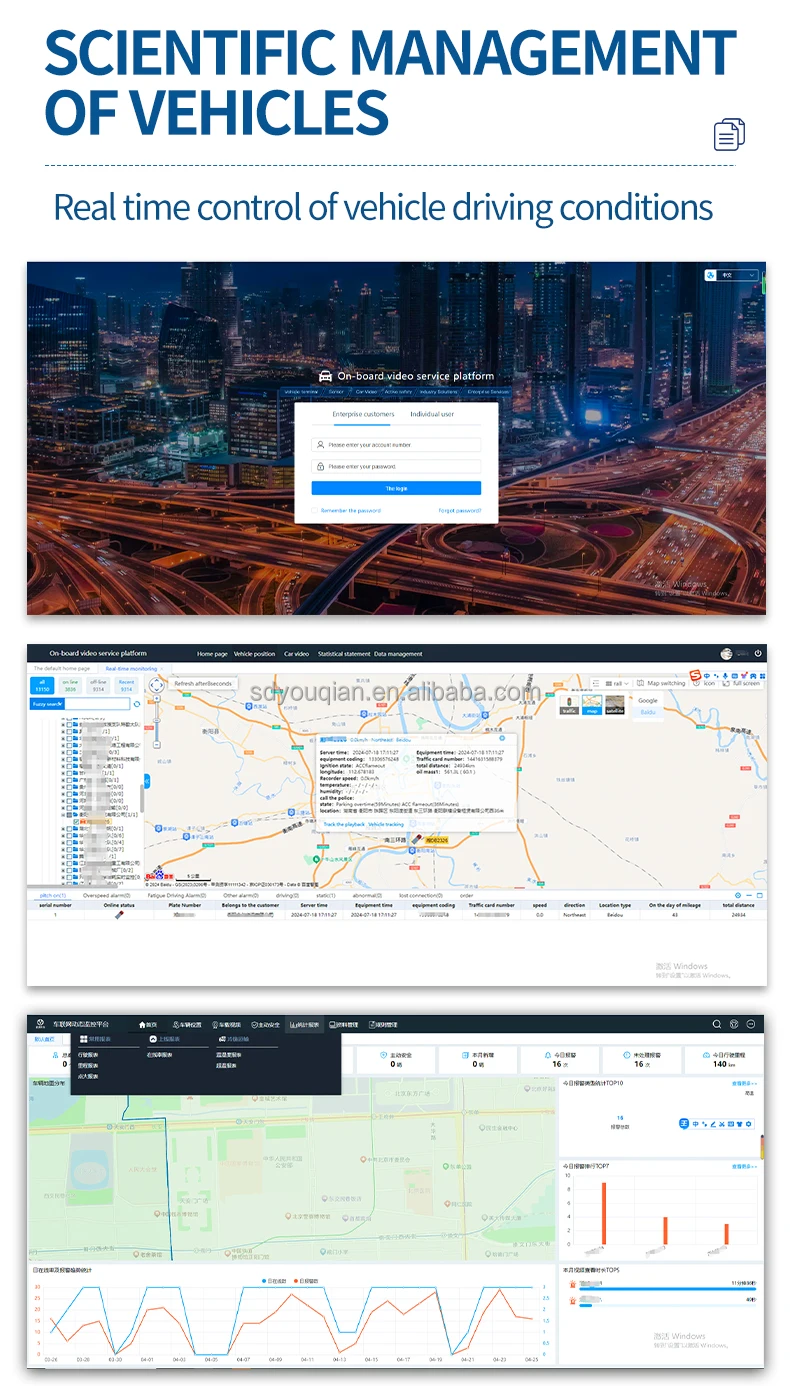Select the 'all' vehicles count filter

click(42, 685)
